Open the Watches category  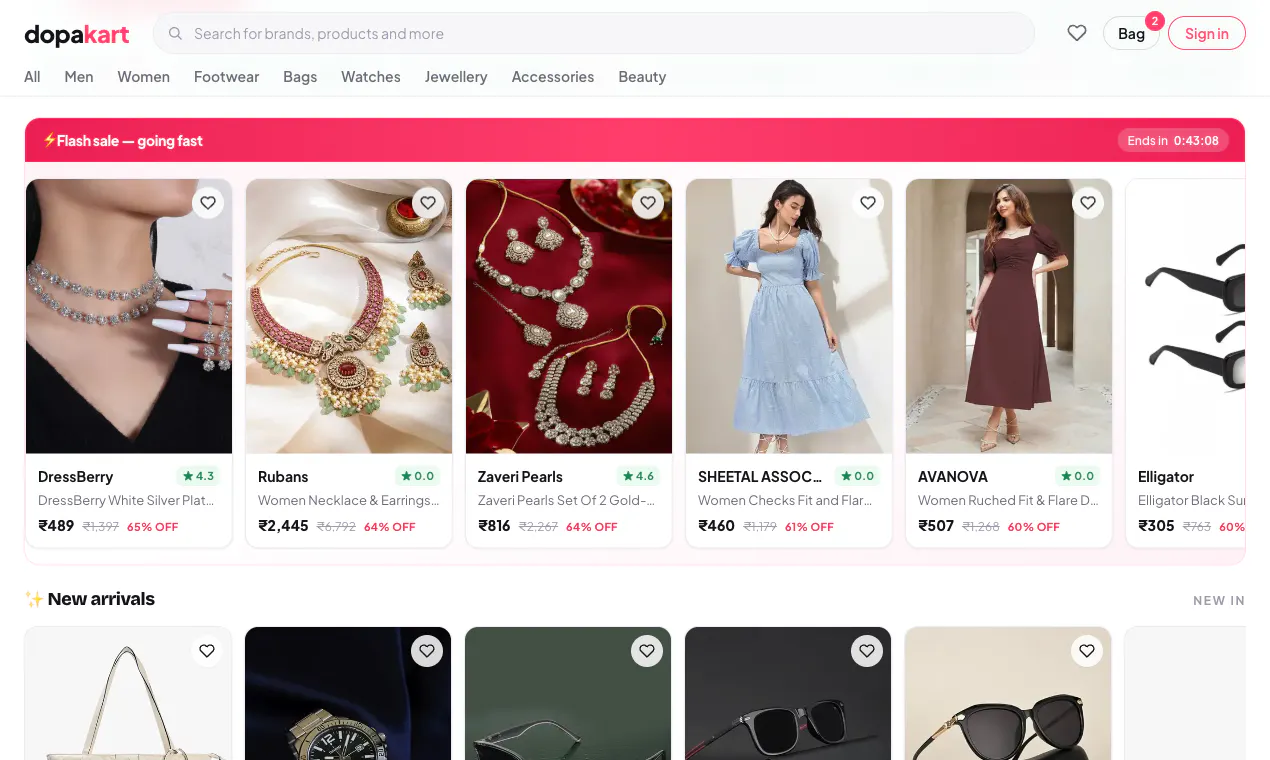(371, 77)
